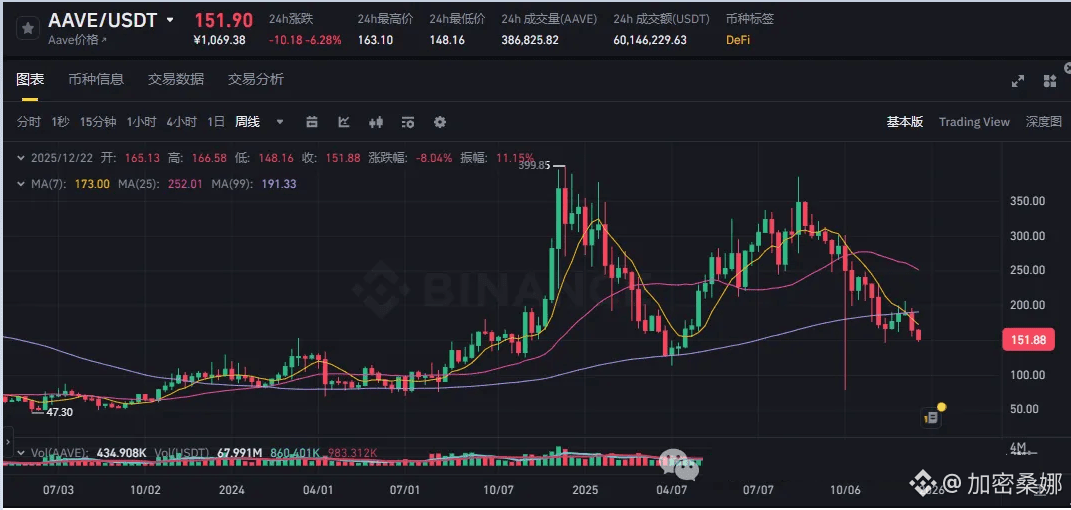
Task: Click the 24h成交额 value 60,146,229.63
Action: click(650, 40)
